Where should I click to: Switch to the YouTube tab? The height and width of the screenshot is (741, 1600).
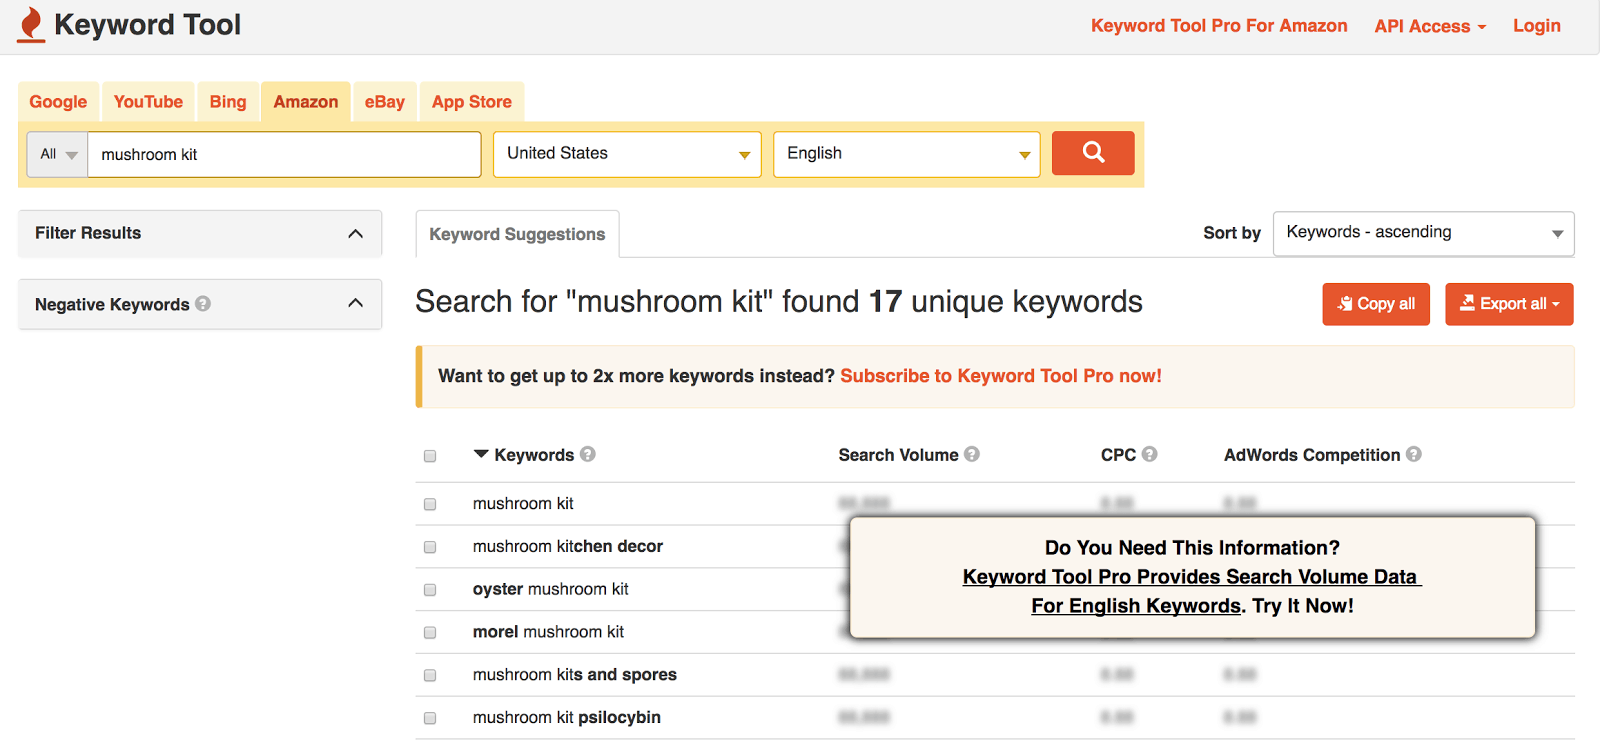click(x=148, y=102)
